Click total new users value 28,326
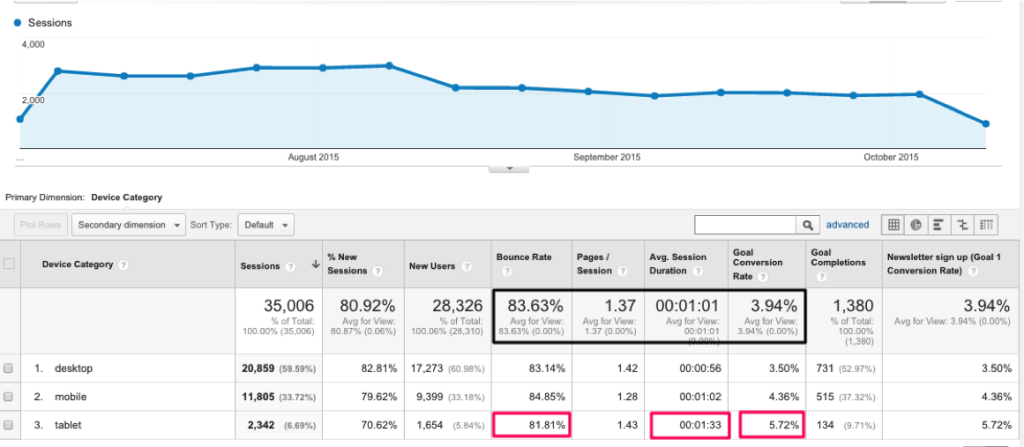1024x447 pixels. coord(457,305)
